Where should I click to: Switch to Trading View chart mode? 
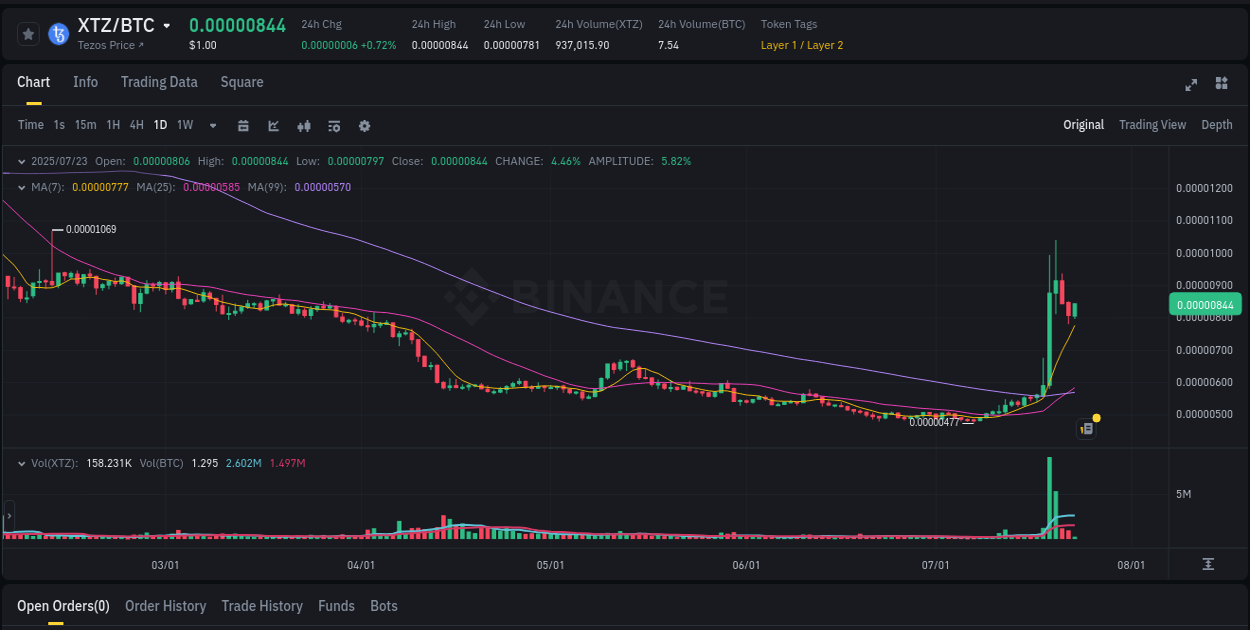pyautogui.click(x=1152, y=124)
